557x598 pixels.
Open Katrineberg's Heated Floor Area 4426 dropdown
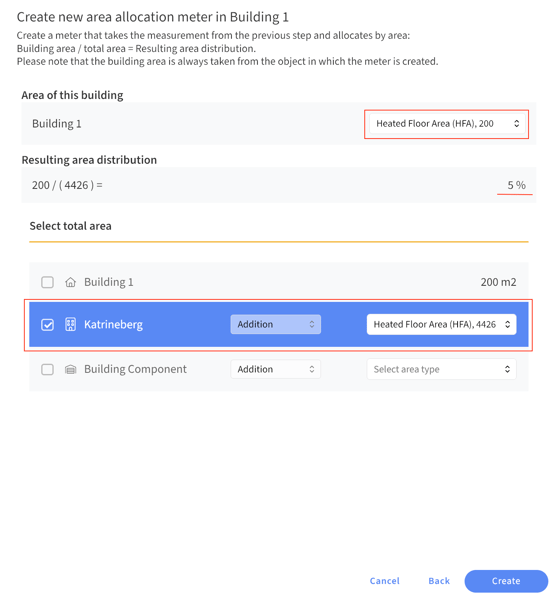[441, 324]
